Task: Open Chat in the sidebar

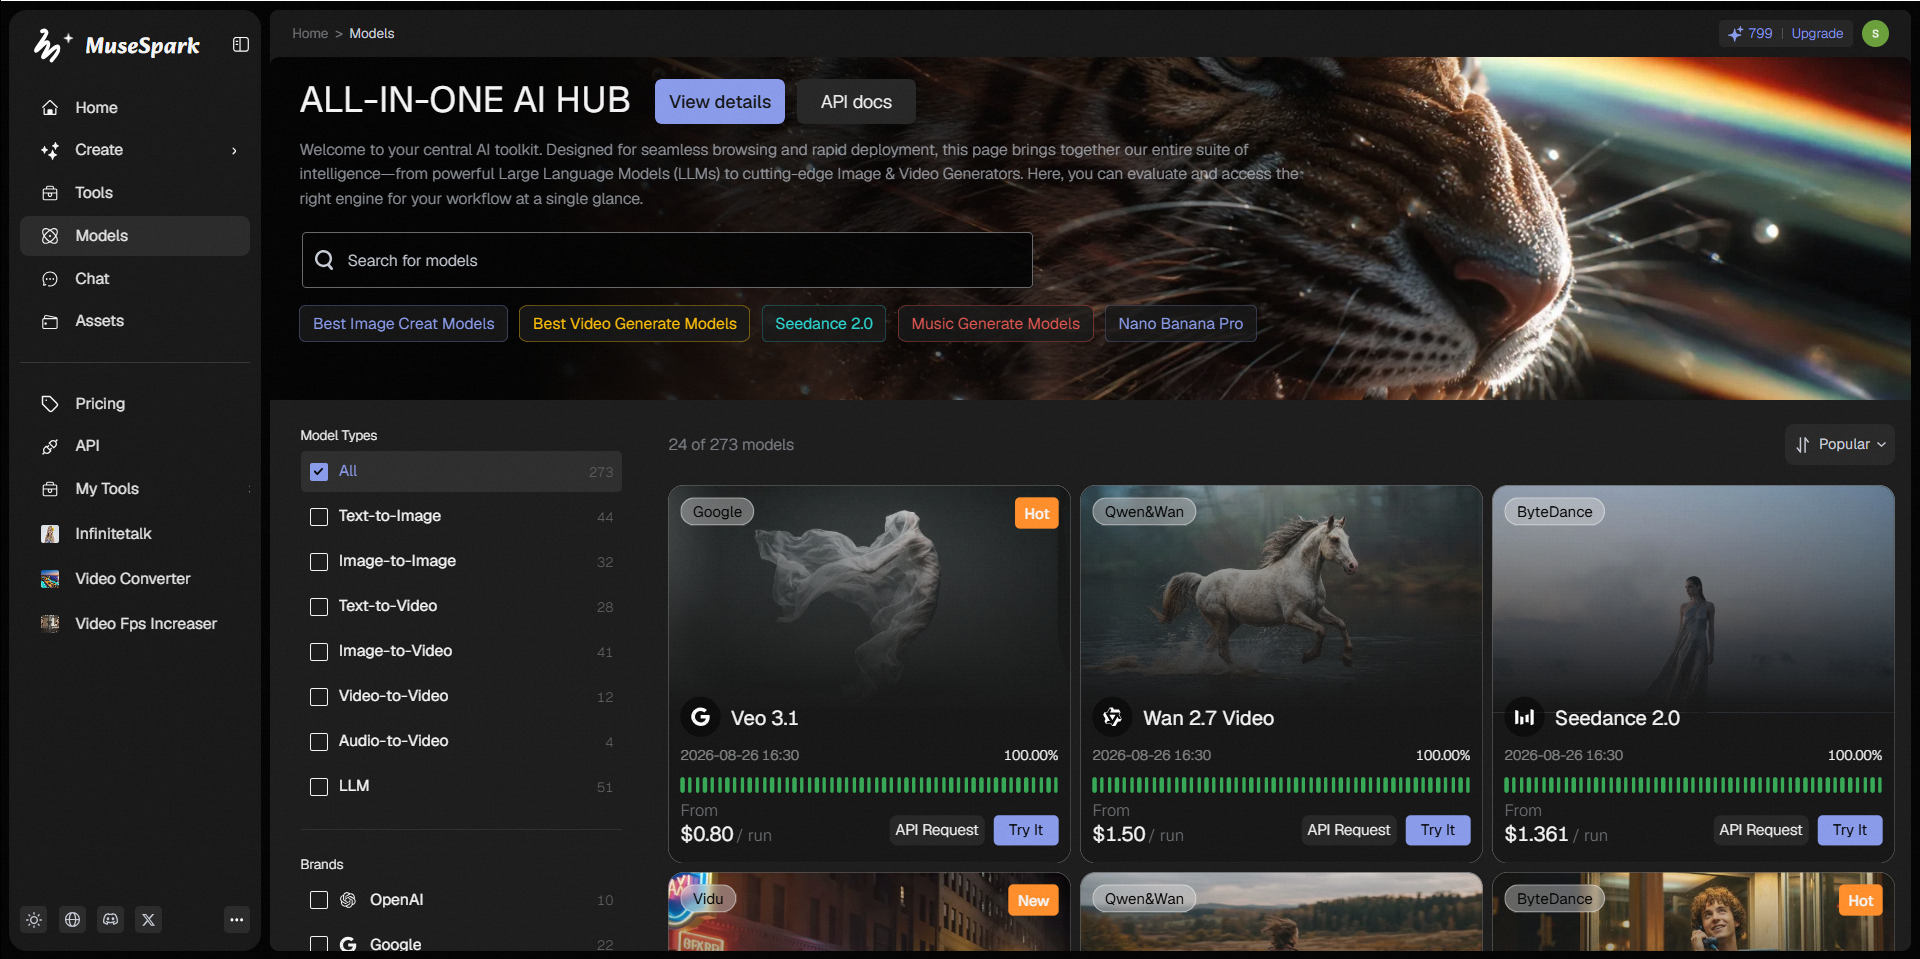Action: (135, 279)
